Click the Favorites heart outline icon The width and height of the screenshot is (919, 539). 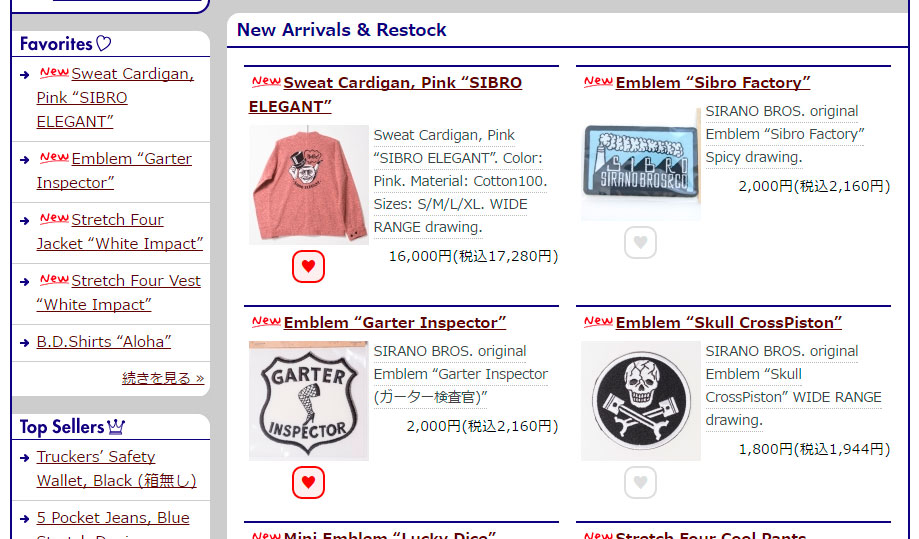[104, 43]
